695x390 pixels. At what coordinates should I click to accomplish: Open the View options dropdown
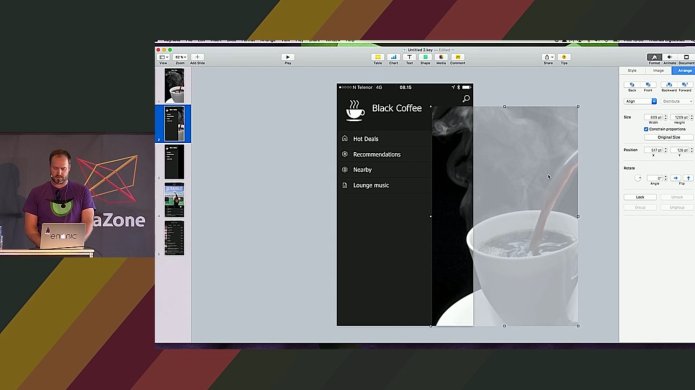(x=164, y=57)
